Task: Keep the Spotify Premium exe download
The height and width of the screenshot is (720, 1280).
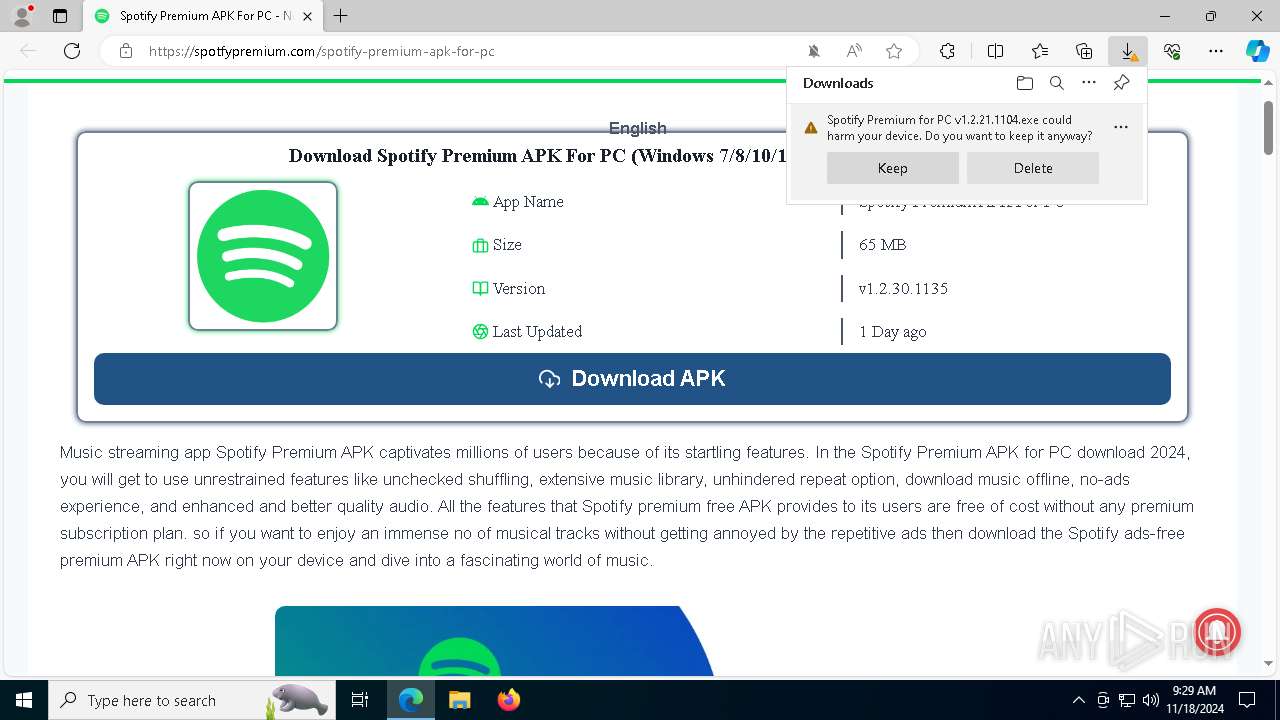Action: pos(892,168)
